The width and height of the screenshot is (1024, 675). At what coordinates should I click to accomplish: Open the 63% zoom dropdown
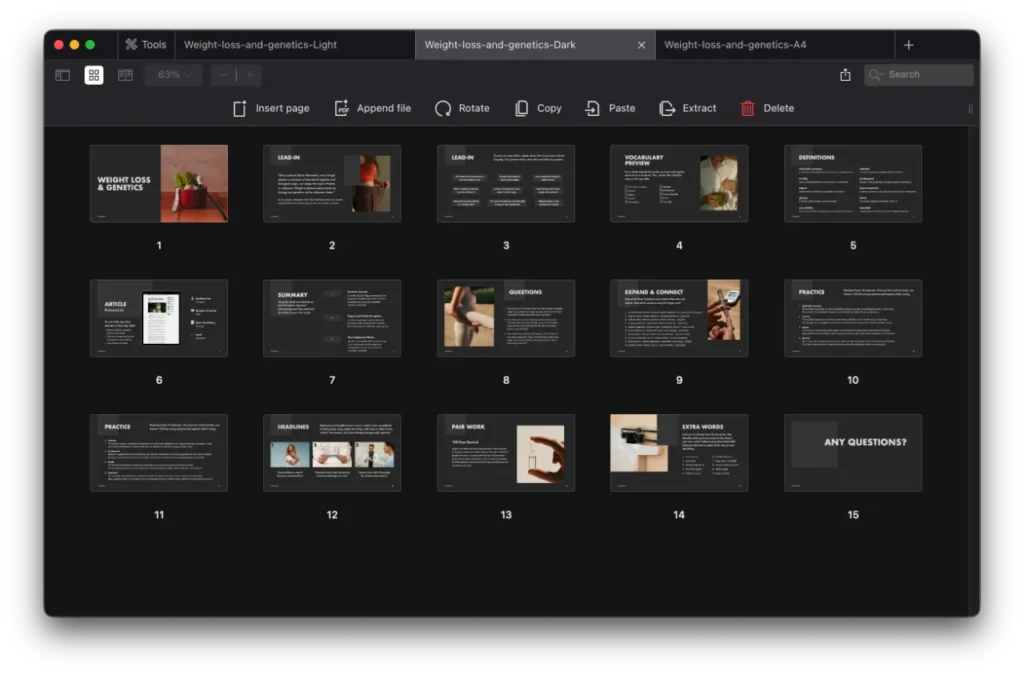pyautogui.click(x=174, y=75)
